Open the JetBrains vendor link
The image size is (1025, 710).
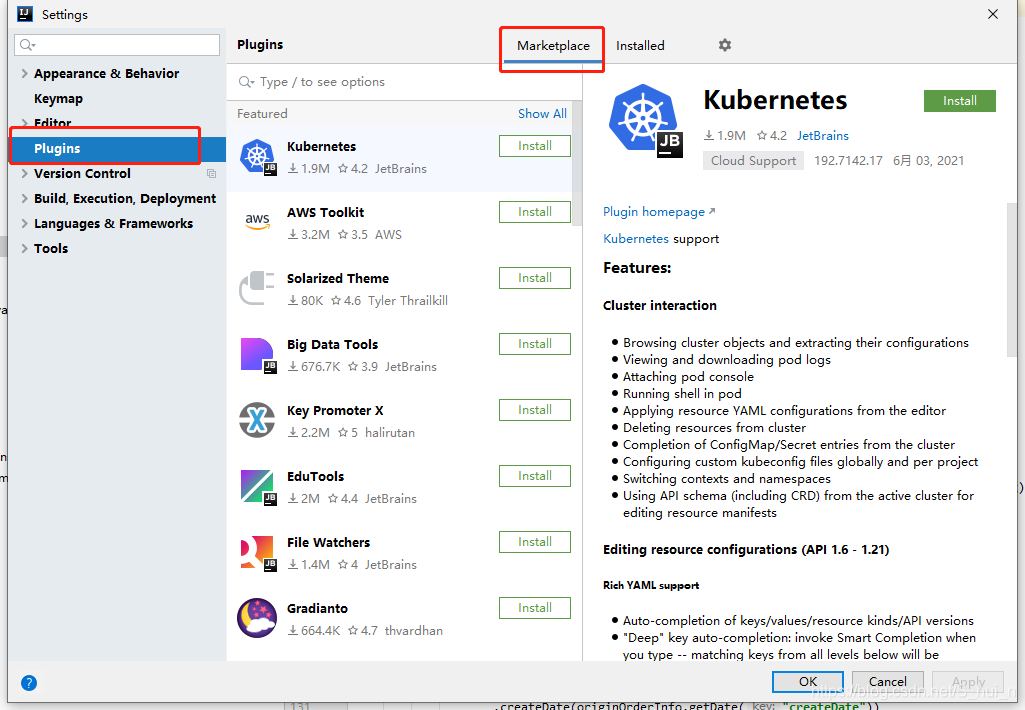pos(822,136)
